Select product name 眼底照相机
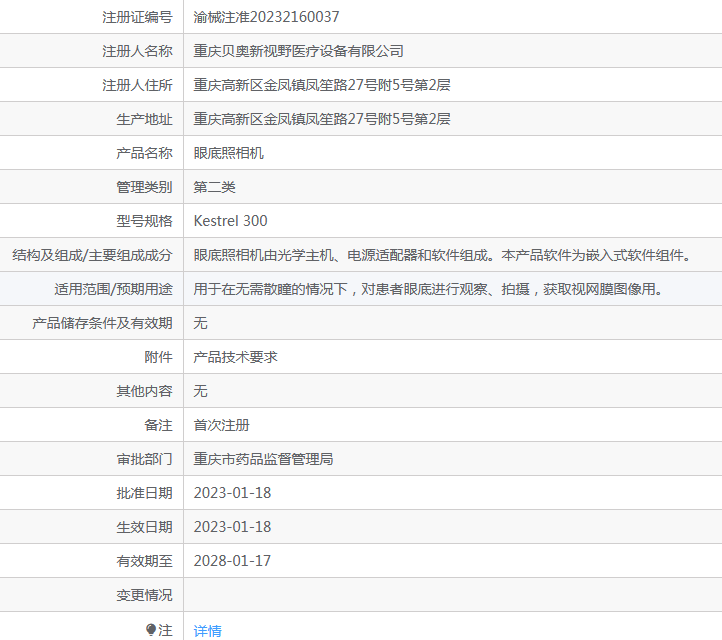Image resolution: width=722 pixels, height=640 pixels. [x=228, y=153]
